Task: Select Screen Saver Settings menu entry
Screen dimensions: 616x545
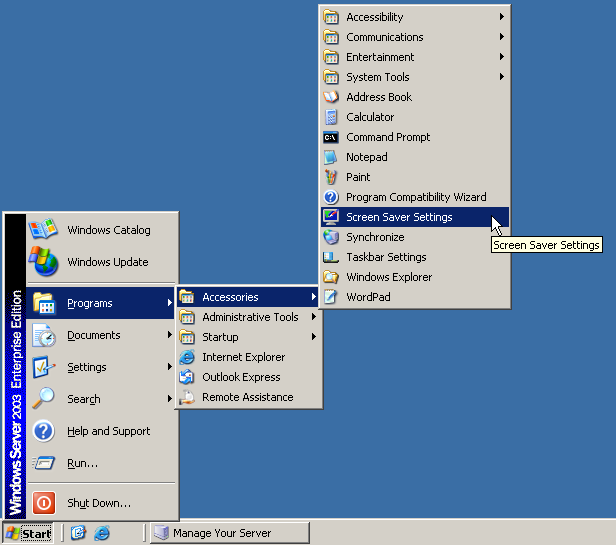Action: pos(399,217)
